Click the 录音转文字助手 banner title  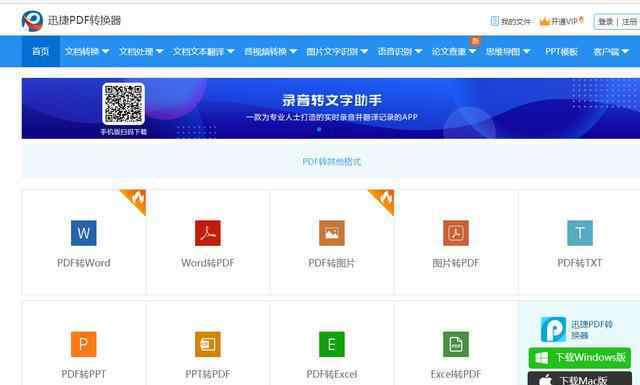coord(332,100)
